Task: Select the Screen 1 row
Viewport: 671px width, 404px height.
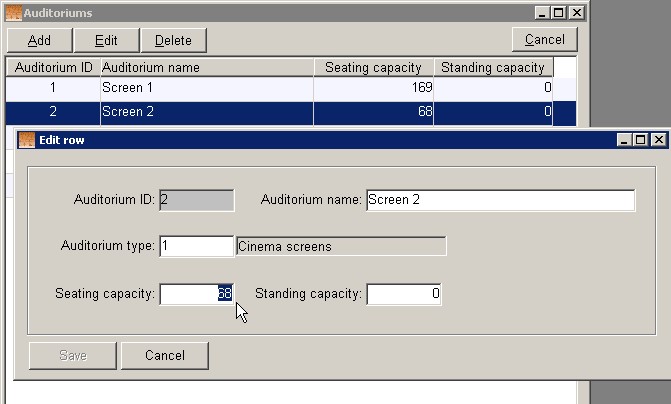Action: pos(206,89)
